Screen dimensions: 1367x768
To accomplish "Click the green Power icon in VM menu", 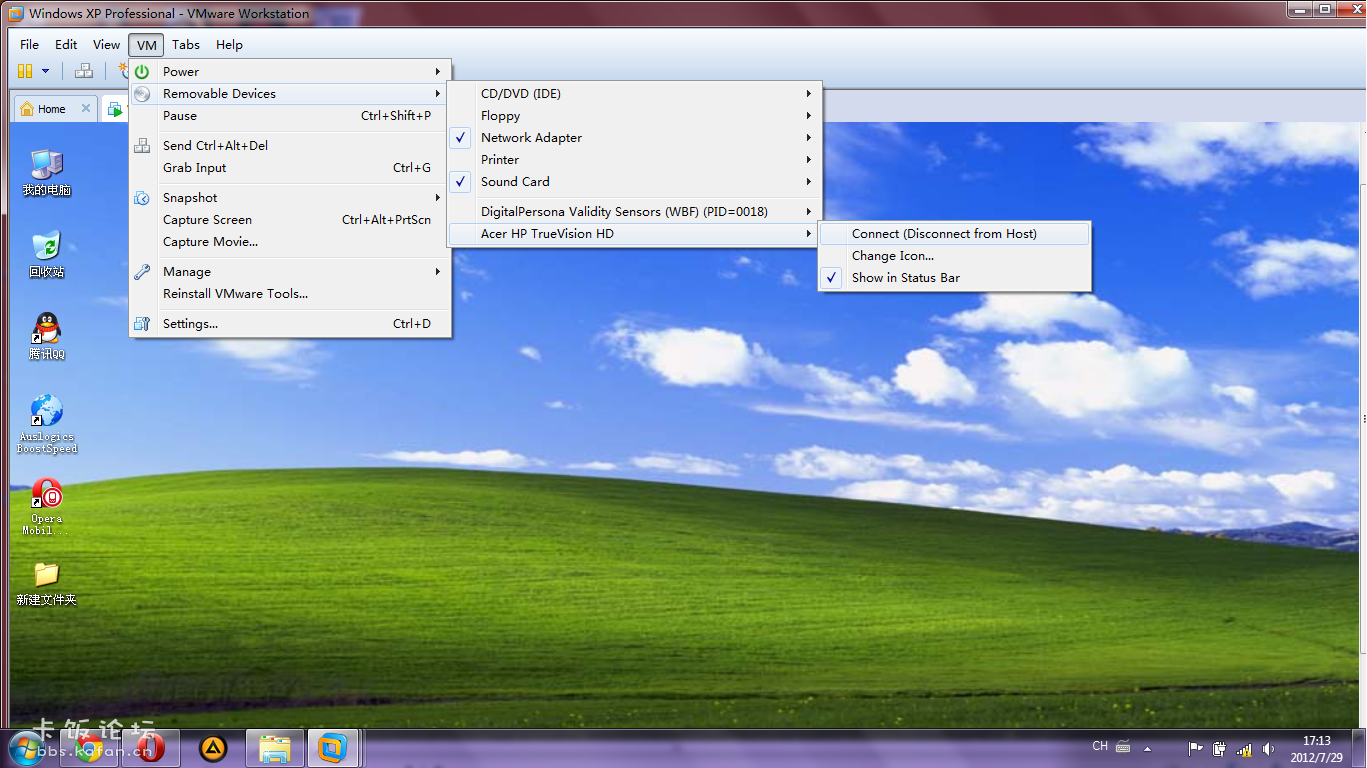I will tap(142, 72).
